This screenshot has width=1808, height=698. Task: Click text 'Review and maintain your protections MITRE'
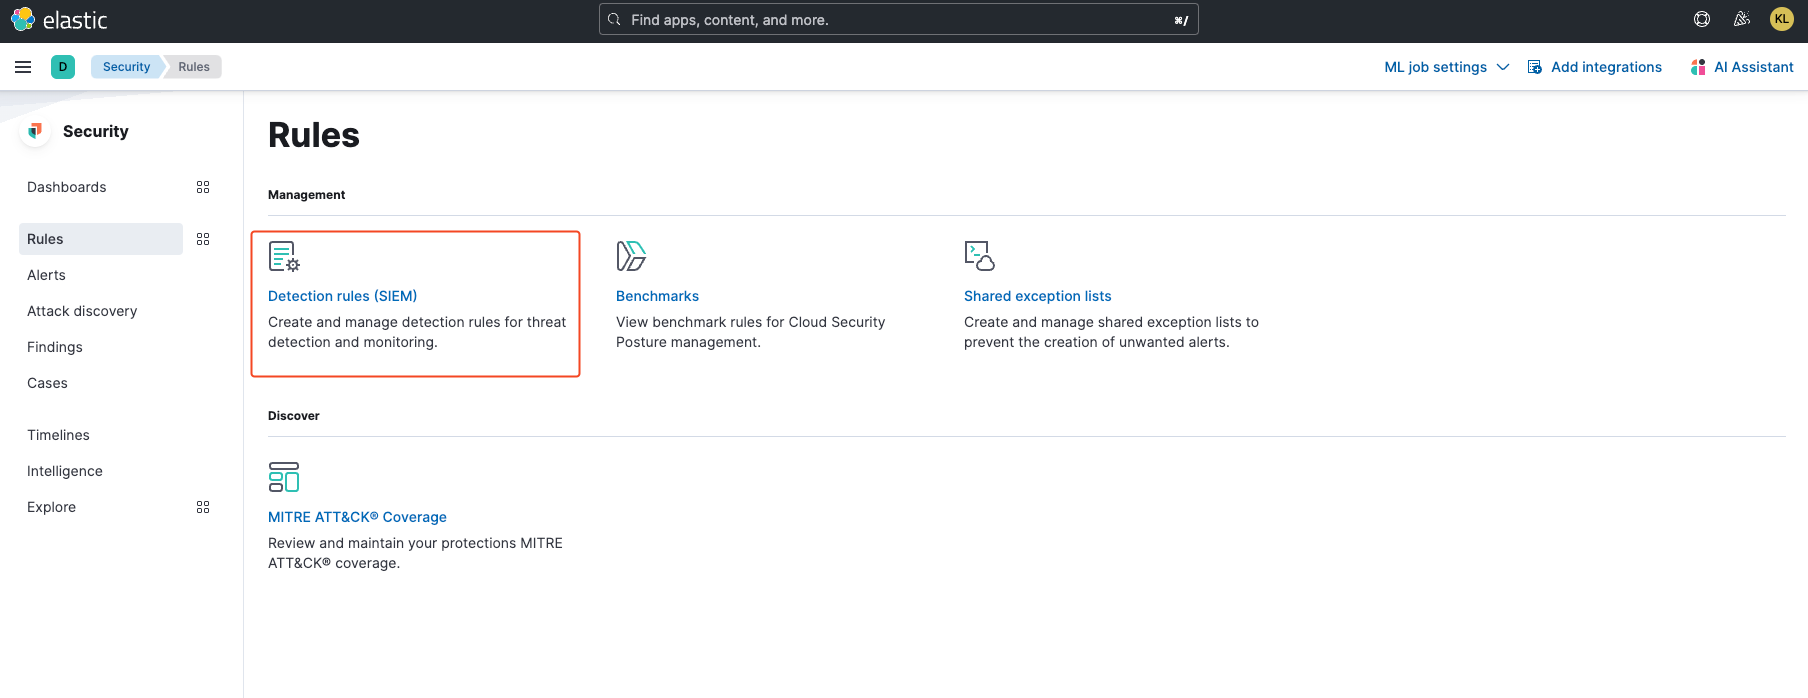[415, 543]
